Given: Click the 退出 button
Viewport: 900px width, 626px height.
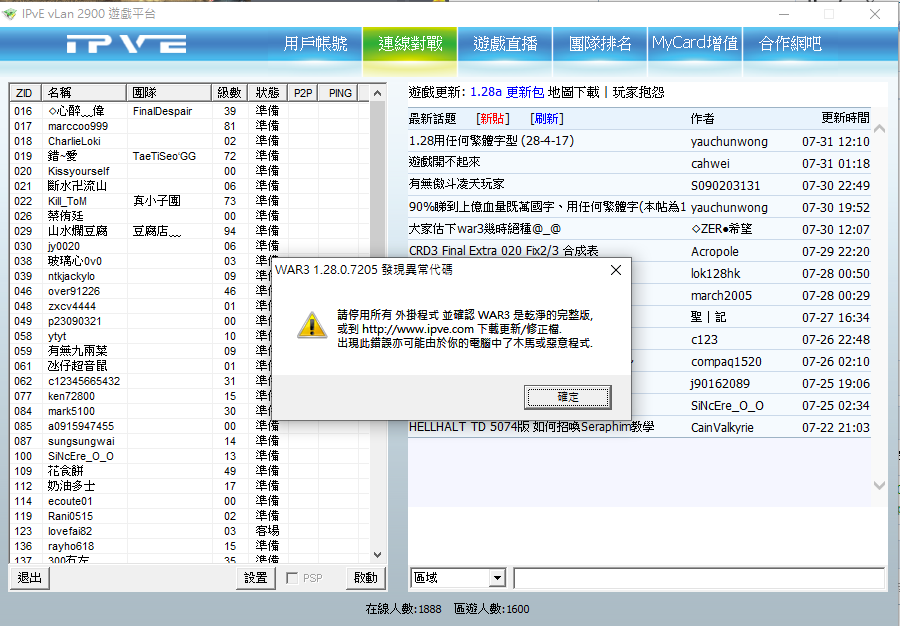Looking at the screenshot, I should [29, 578].
